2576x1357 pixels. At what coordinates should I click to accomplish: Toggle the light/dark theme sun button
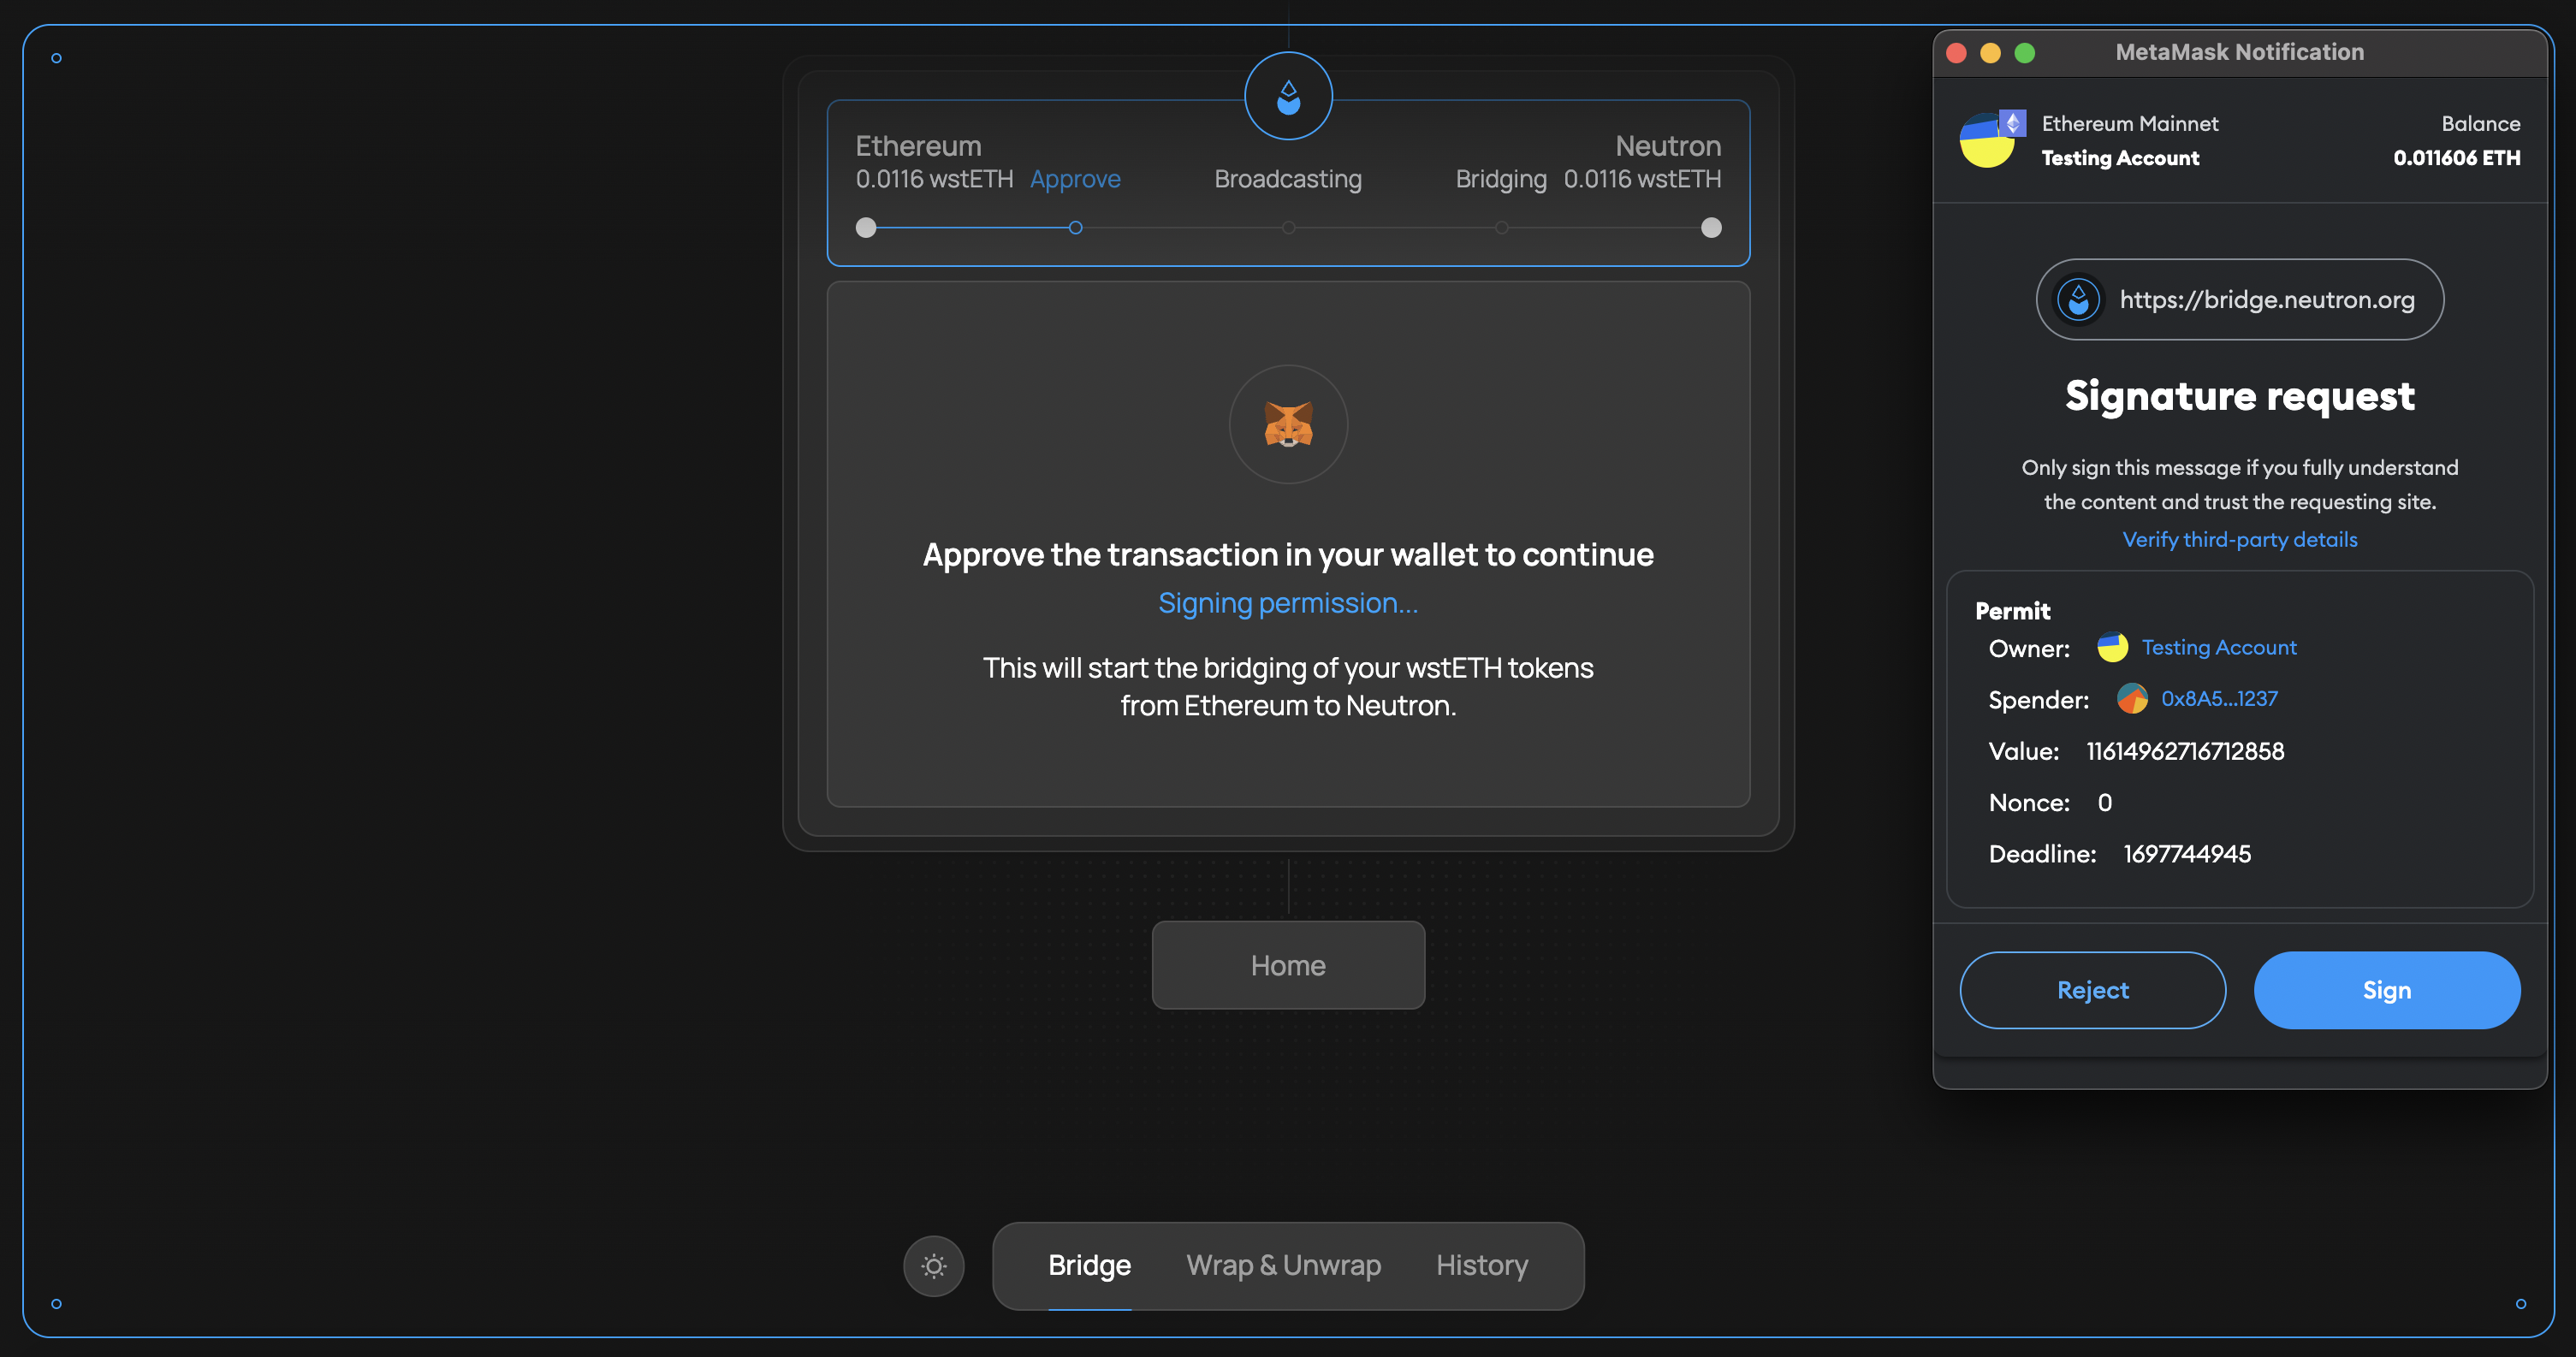[933, 1266]
